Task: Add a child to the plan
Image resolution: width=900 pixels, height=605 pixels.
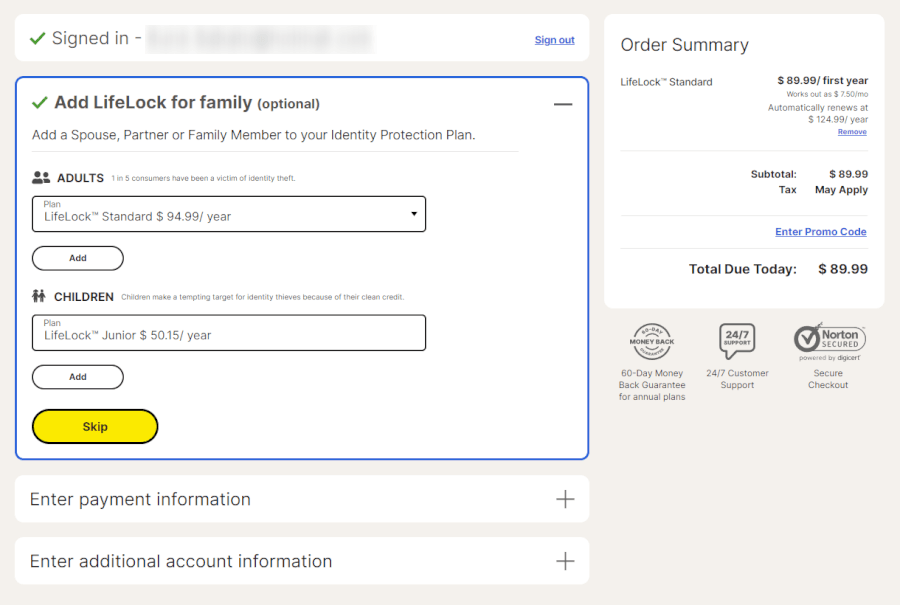Action: pyautogui.click(x=78, y=377)
